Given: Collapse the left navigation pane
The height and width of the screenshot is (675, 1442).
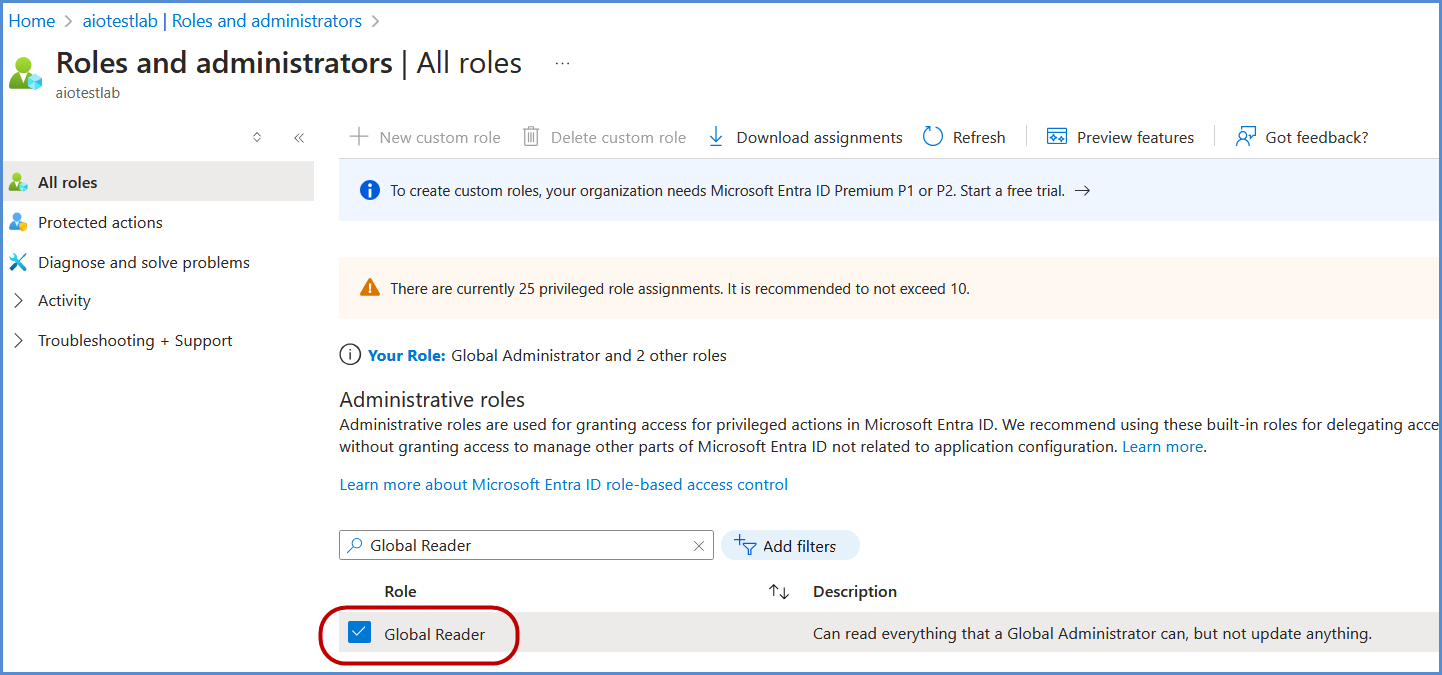Looking at the screenshot, I should [298, 138].
